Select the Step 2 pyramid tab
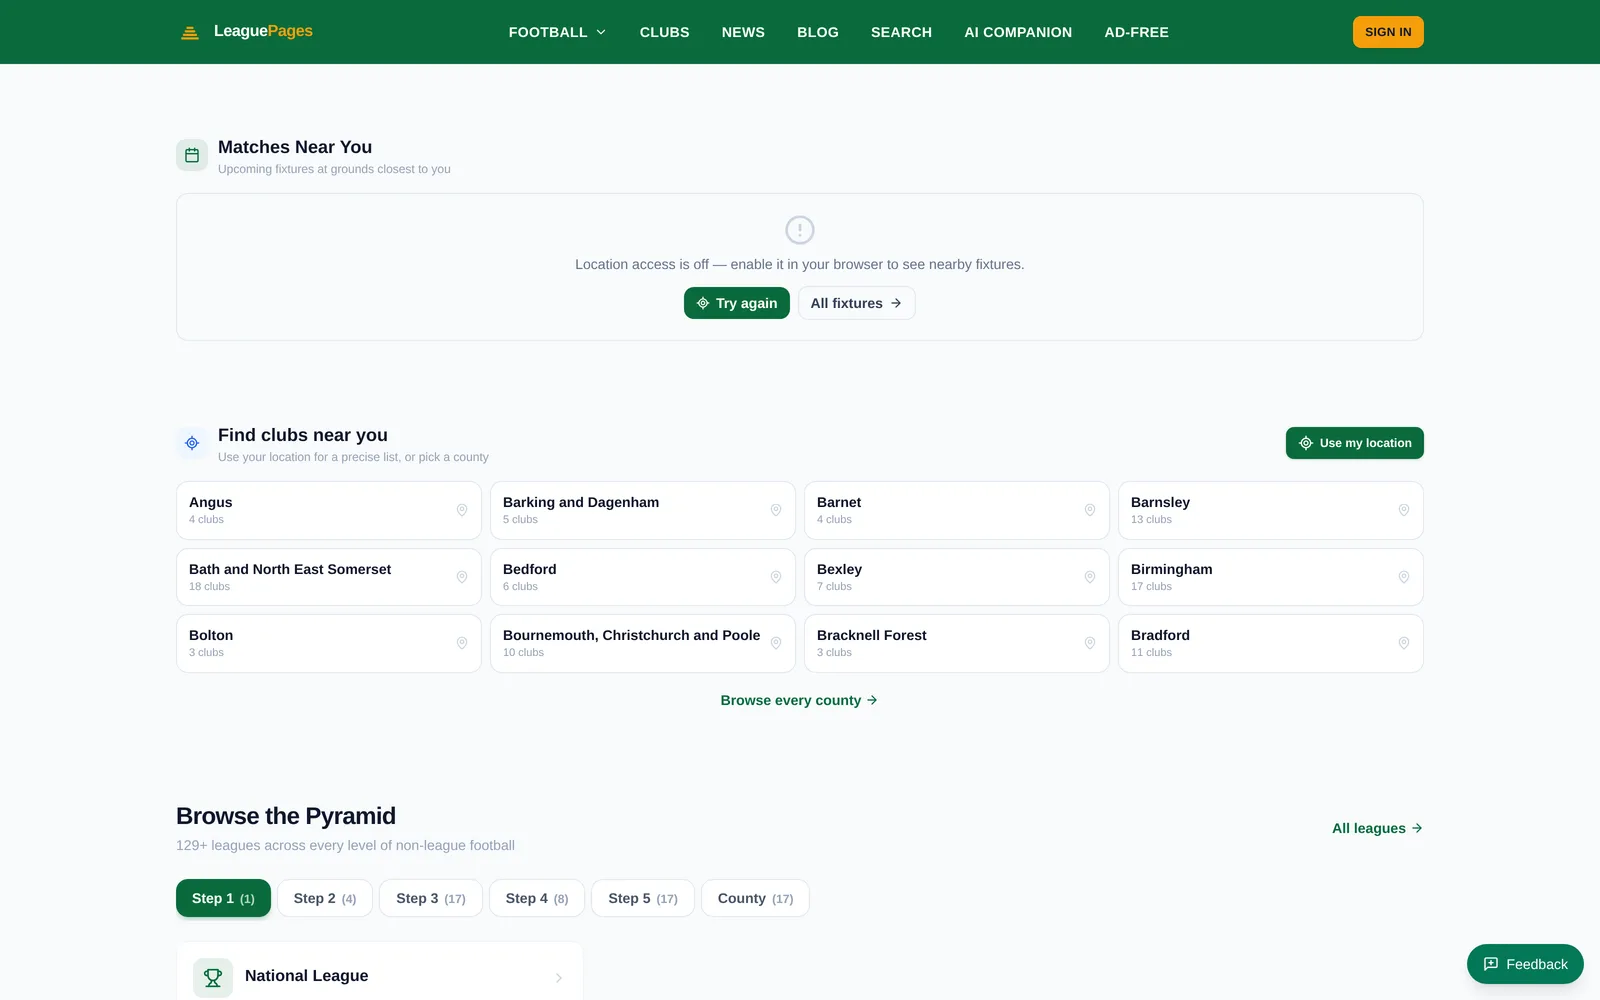Image resolution: width=1600 pixels, height=1000 pixels. [x=325, y=898]
